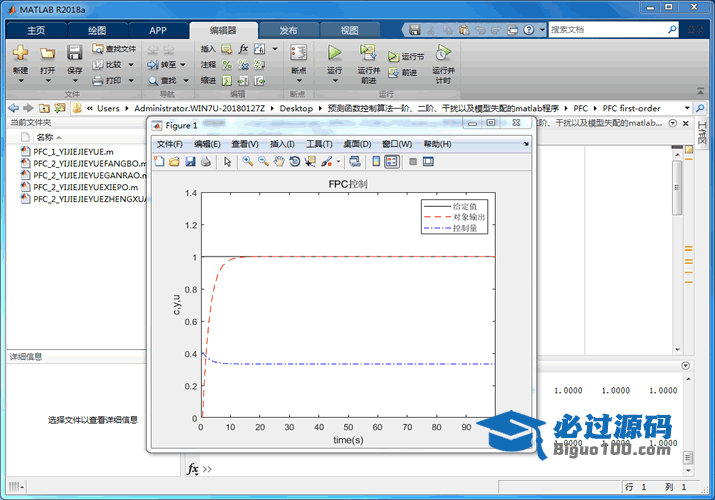Select the Edit Plot arrow tool

(x=228, y=162)
